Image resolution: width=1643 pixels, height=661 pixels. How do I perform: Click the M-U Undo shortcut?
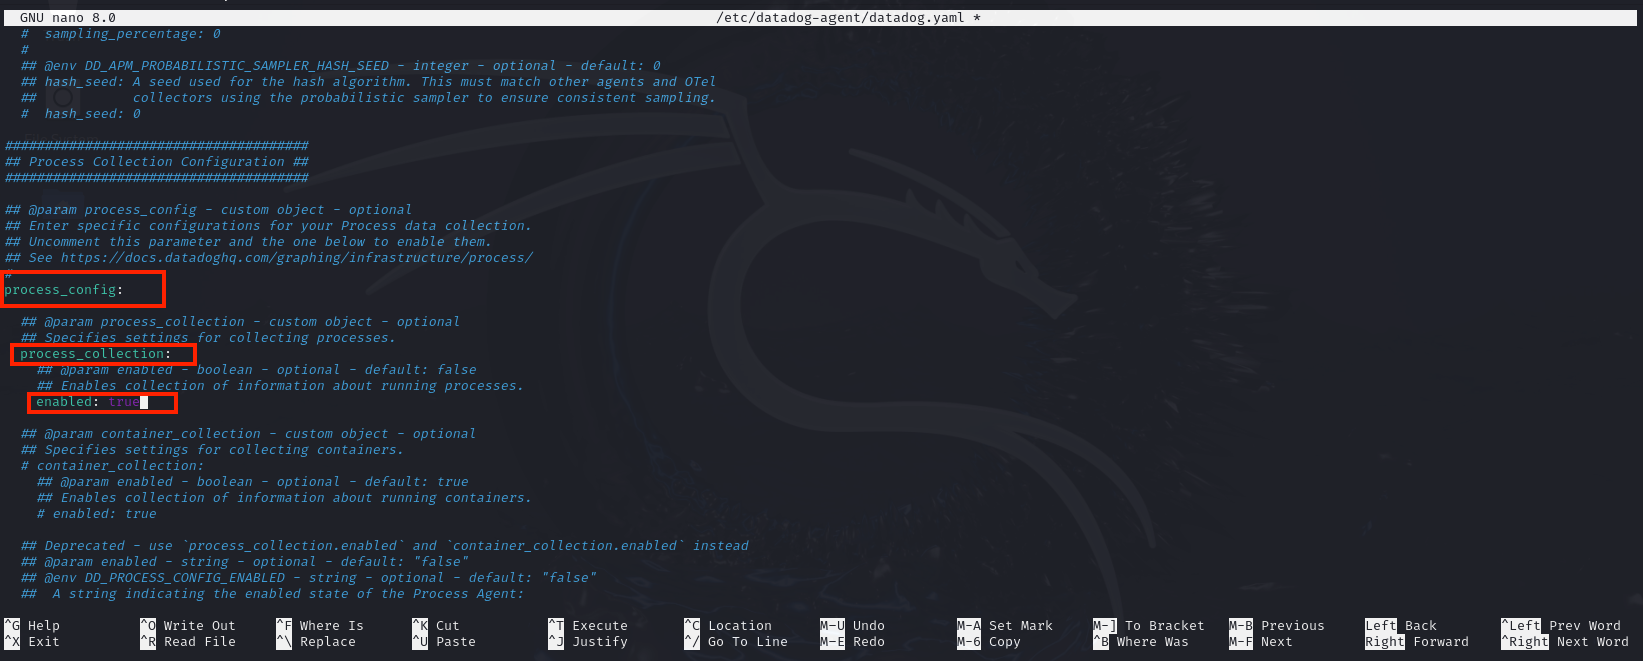852,626
